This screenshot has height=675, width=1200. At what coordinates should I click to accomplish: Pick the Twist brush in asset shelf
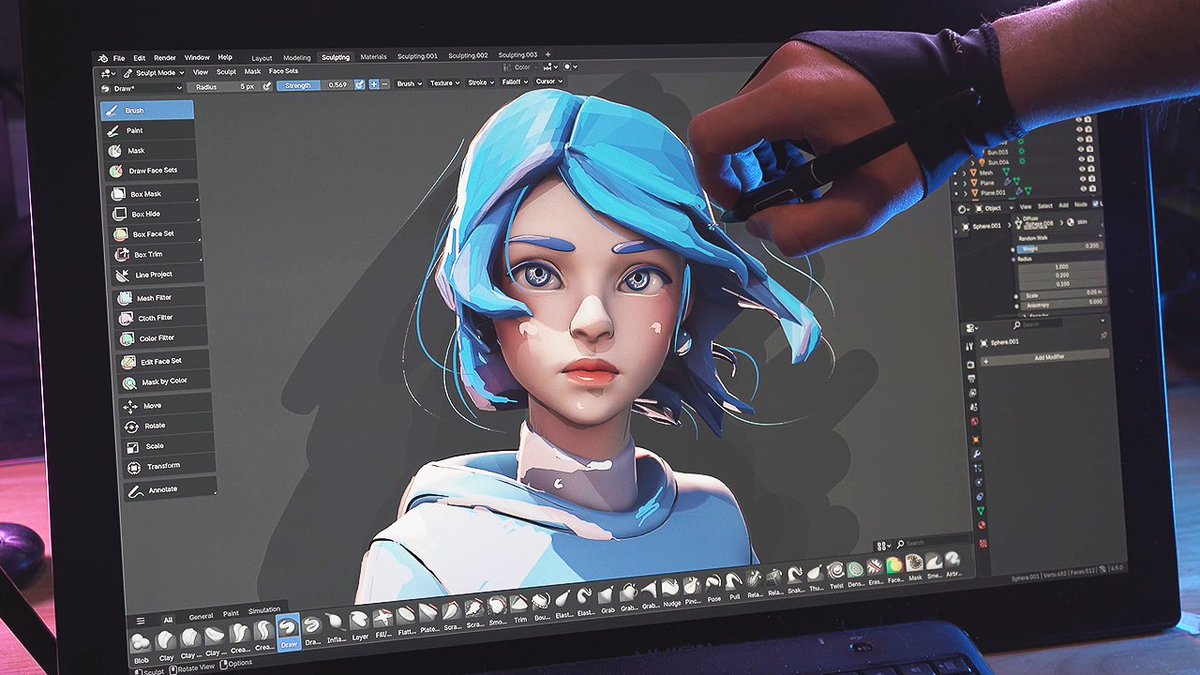coord(836,576)
